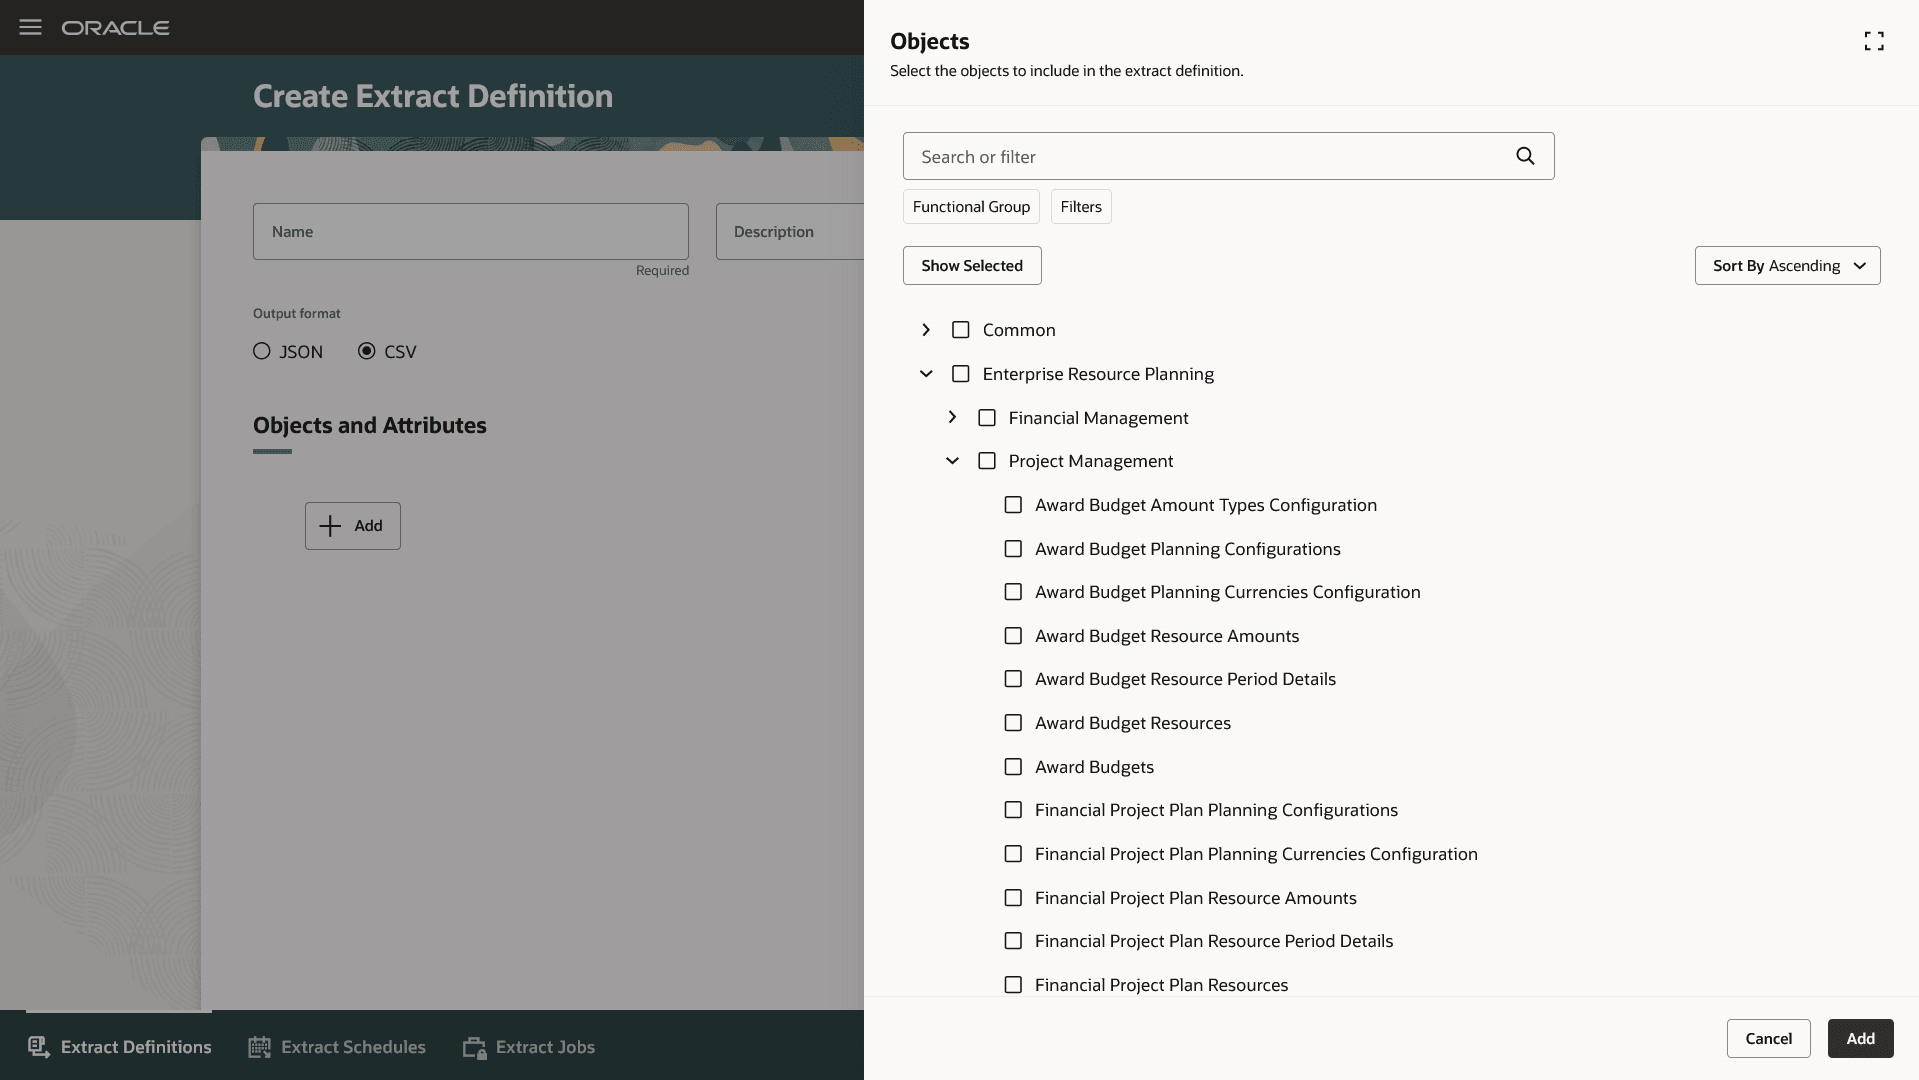
Task: Select the JSON output format
Action: tap(262, 351)
